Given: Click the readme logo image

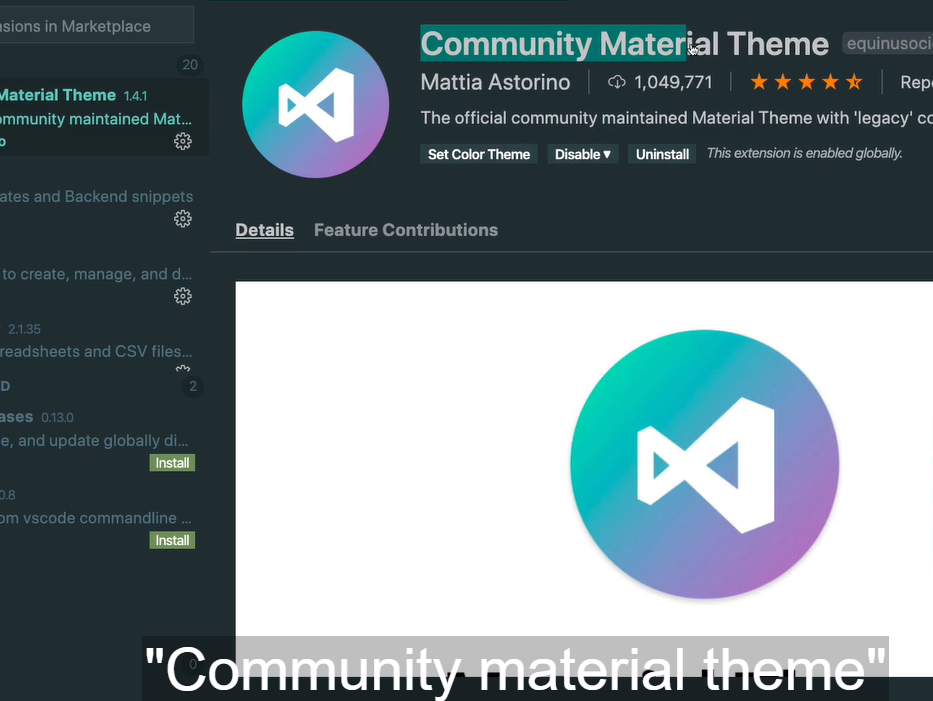Looking at the screenshot, I should click(x=705, y=464).
